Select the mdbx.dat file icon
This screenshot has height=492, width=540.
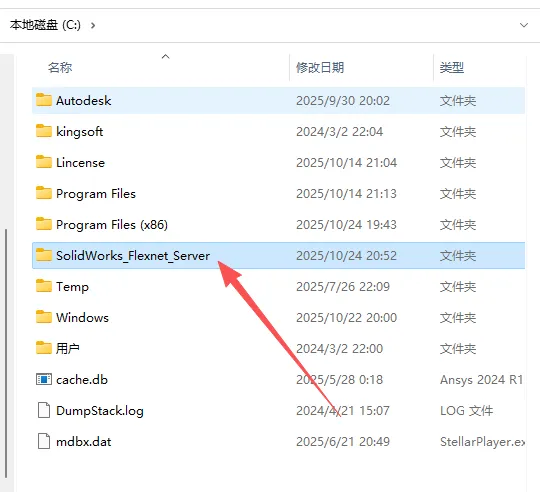(44, 441)
